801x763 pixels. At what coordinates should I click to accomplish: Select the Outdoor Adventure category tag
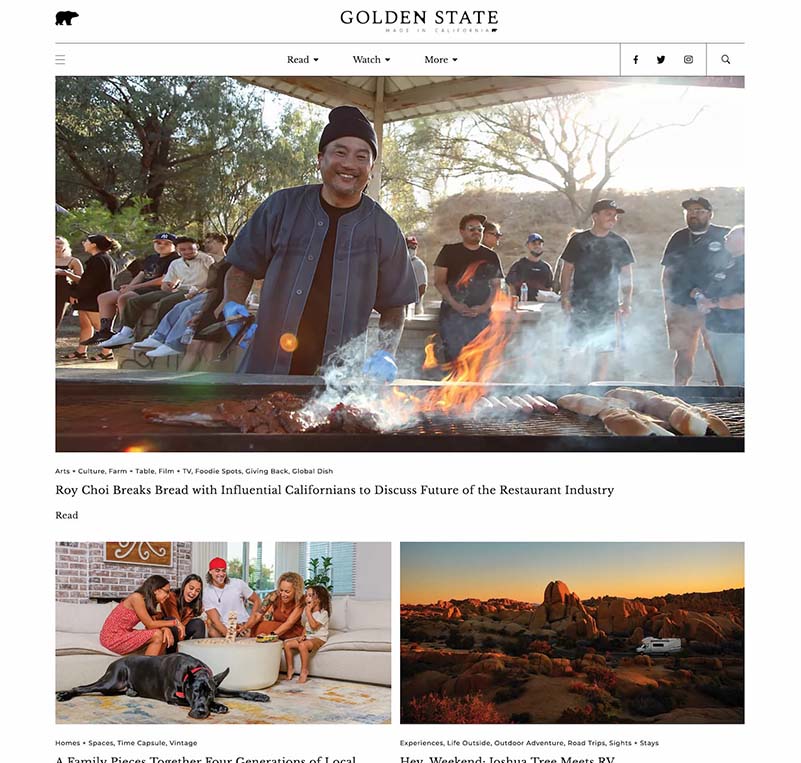[529, 743]
